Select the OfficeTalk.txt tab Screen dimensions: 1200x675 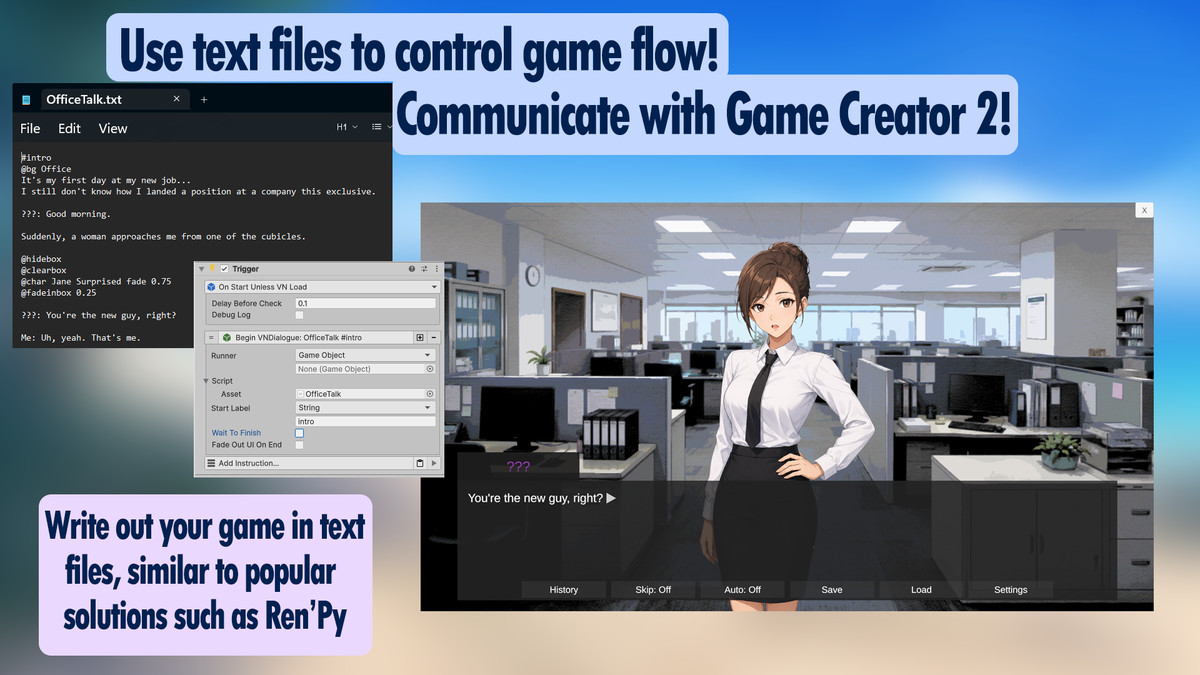[113, 99]
